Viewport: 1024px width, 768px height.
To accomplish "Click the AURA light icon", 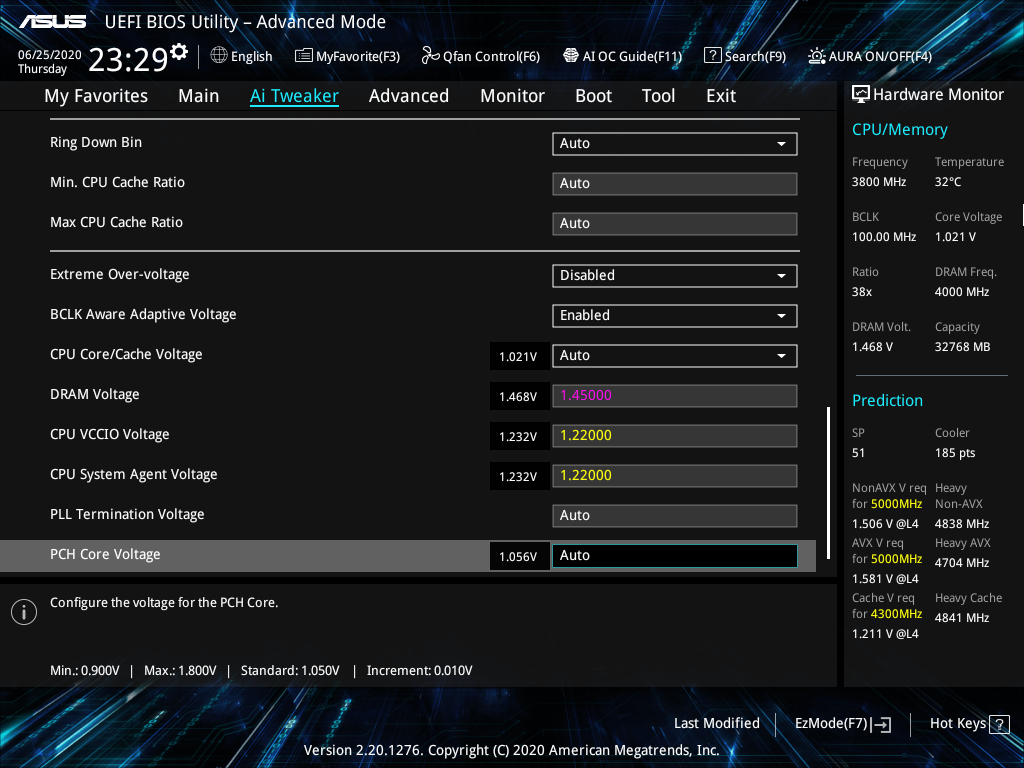I will (816, 56).
